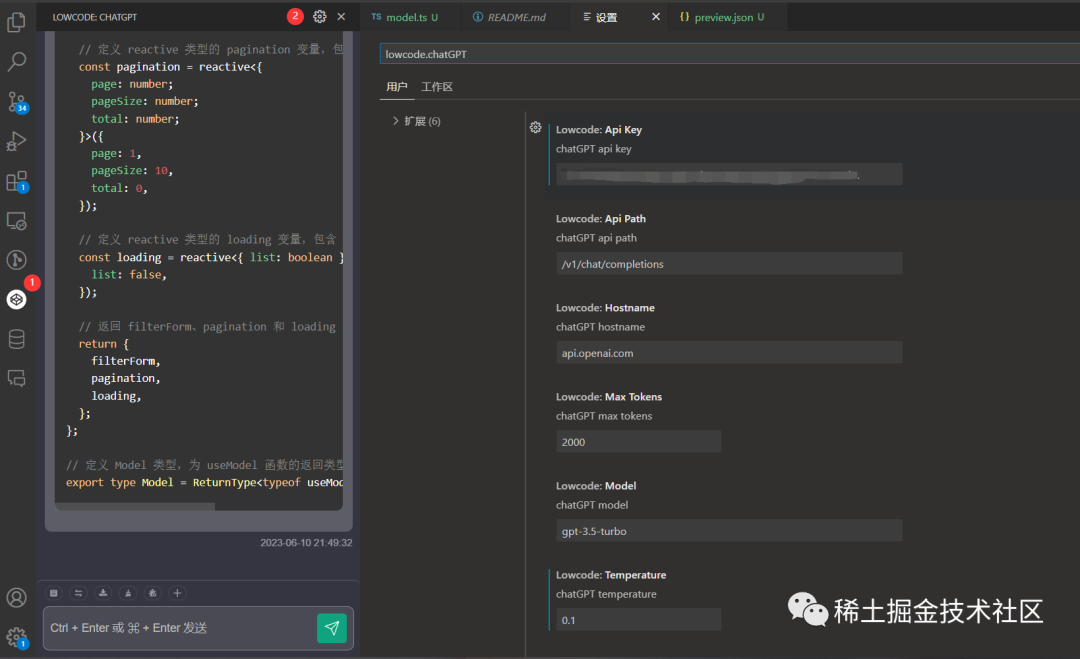This screenshot has width=1080, height=659.
Task: Open the Extensions view in activity bar
Action: tap(17, 181)
